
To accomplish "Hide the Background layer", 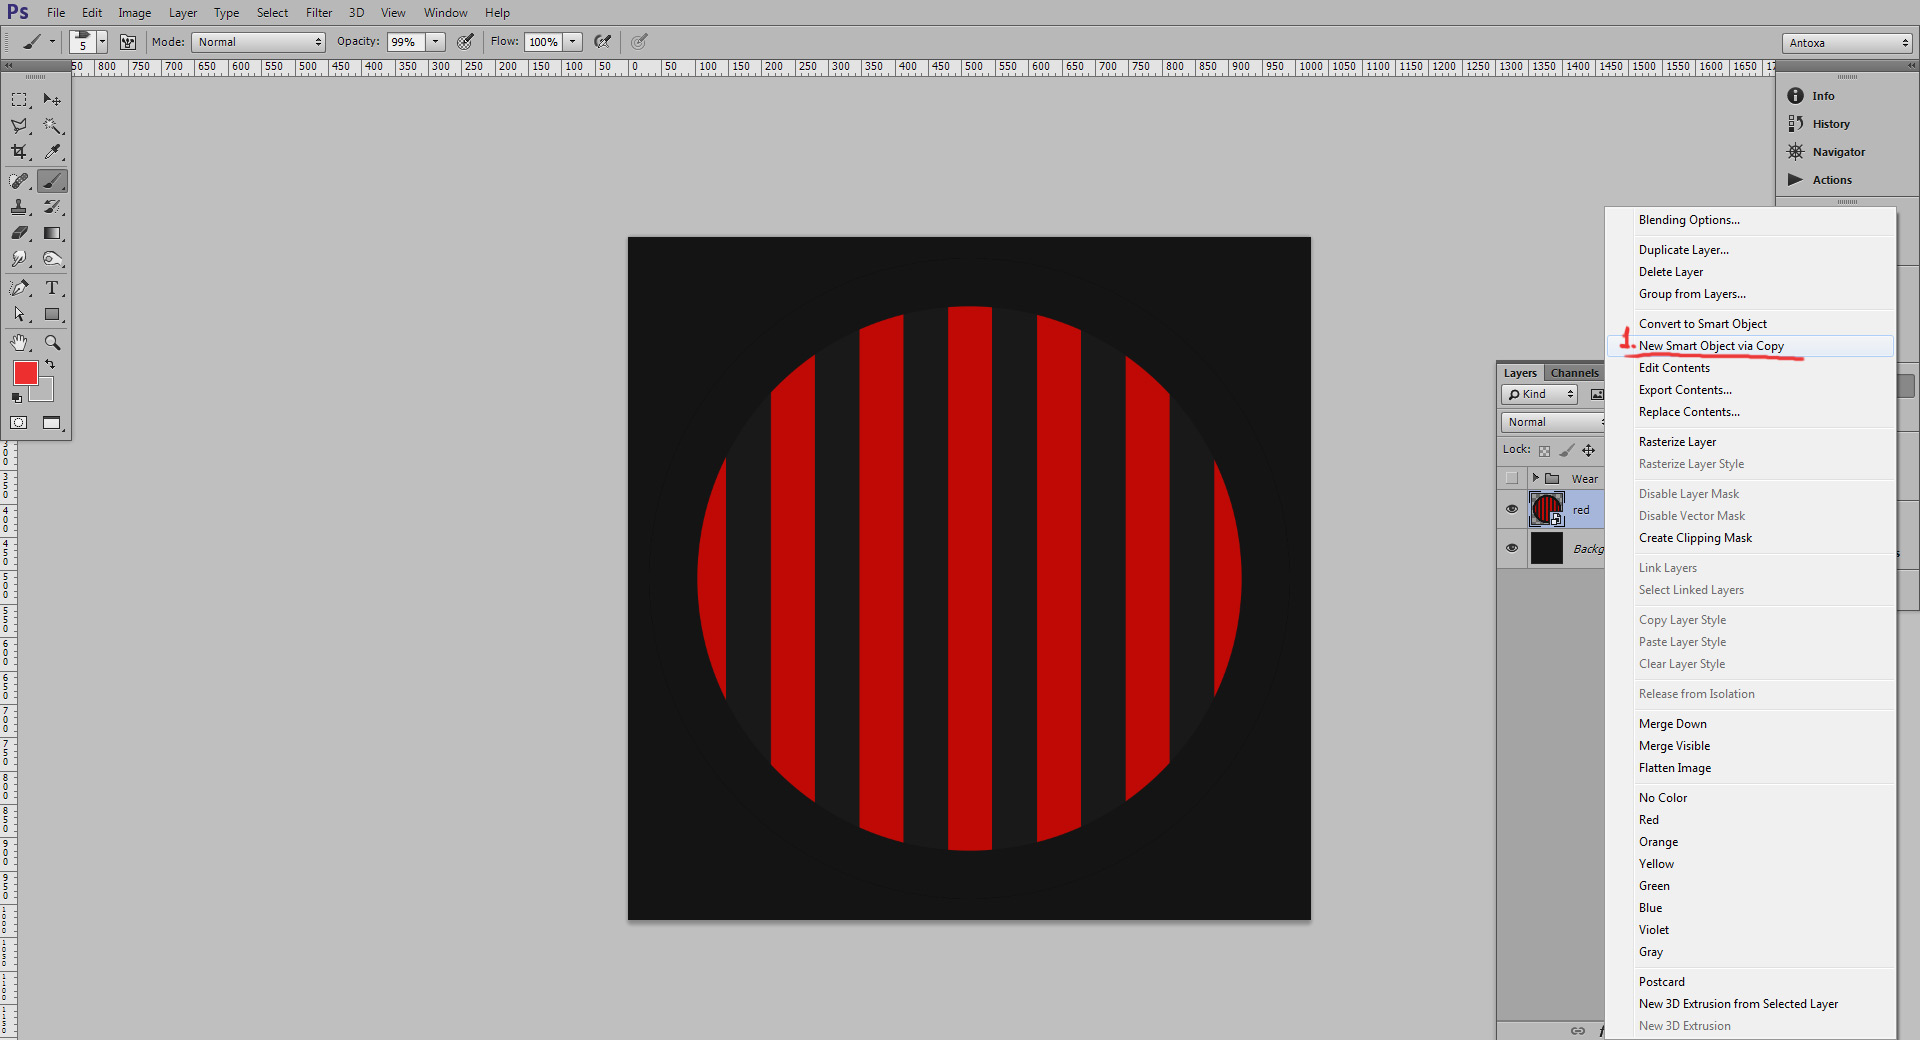I will click(1512, 548).
